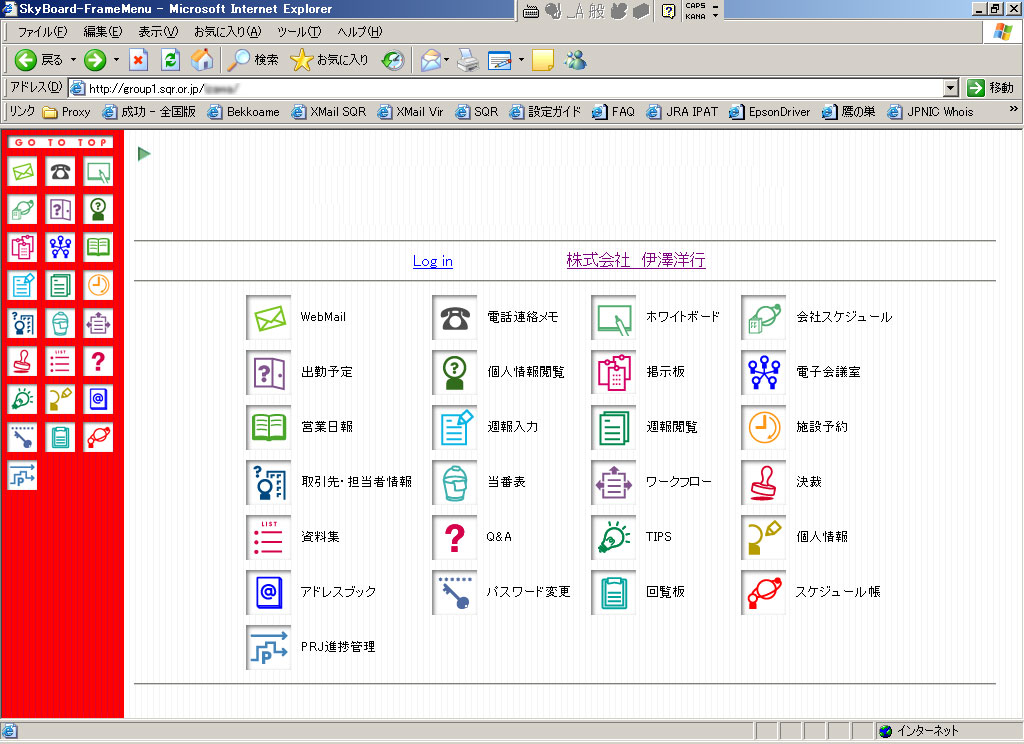Screen dimensions: 1024x744
Task: Open the ヘルプ(H) menu
Action: tap(360, 31)
